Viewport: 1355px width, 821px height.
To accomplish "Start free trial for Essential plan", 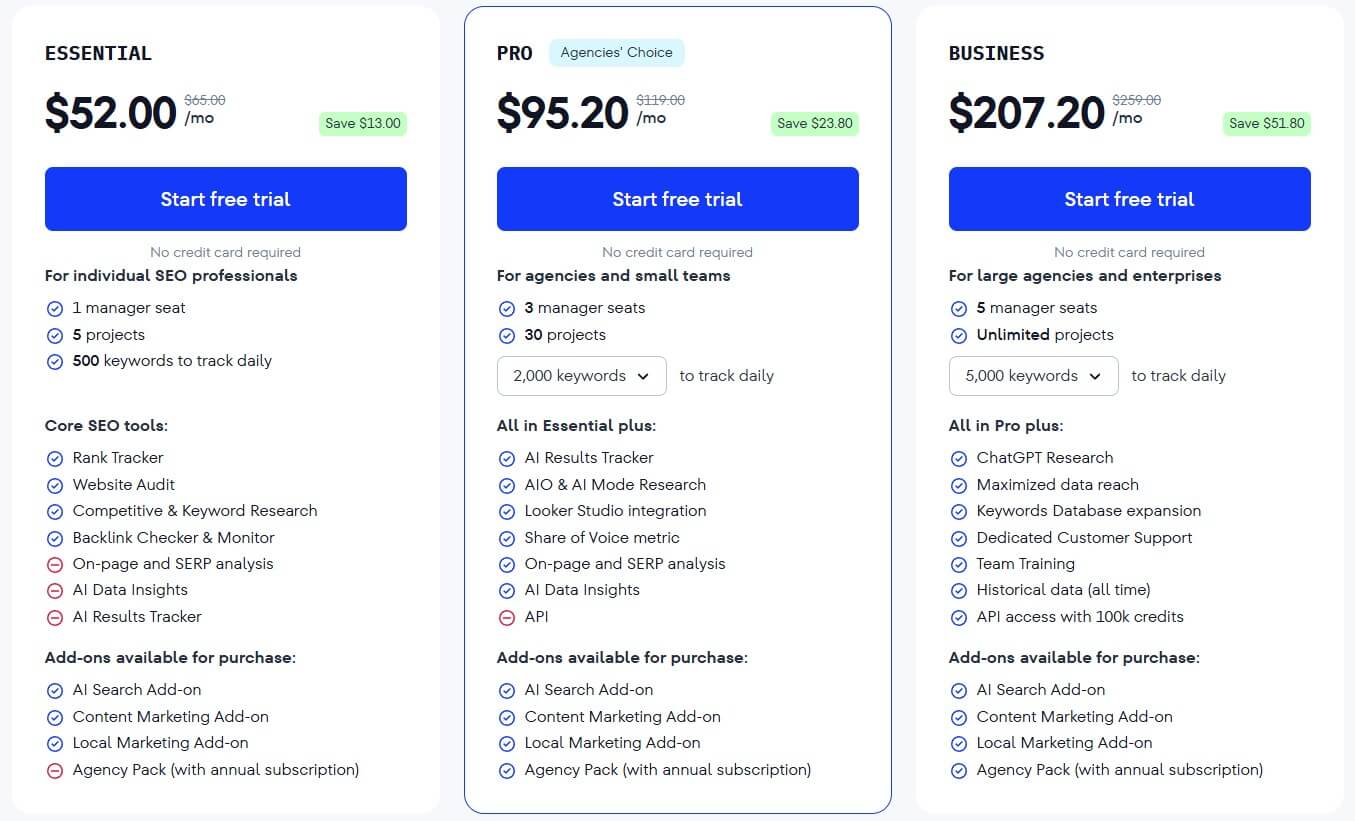I will coord(226,199).
